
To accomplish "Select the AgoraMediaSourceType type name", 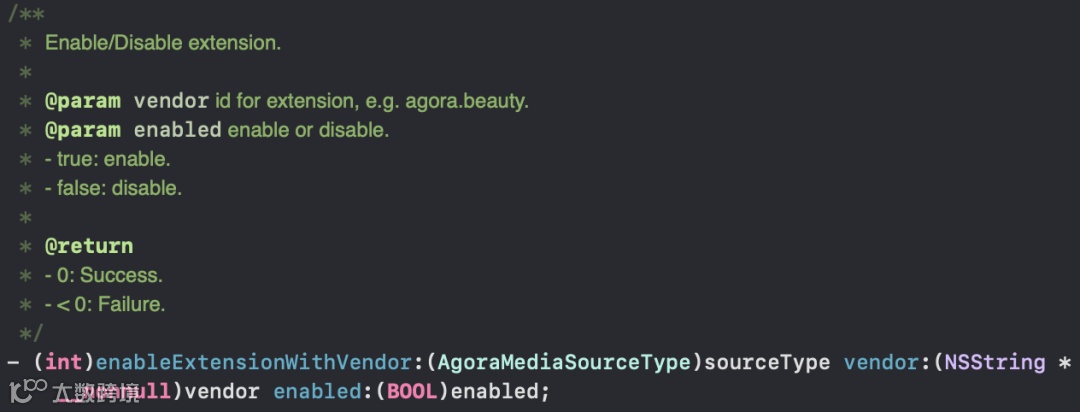I will 564,361.
